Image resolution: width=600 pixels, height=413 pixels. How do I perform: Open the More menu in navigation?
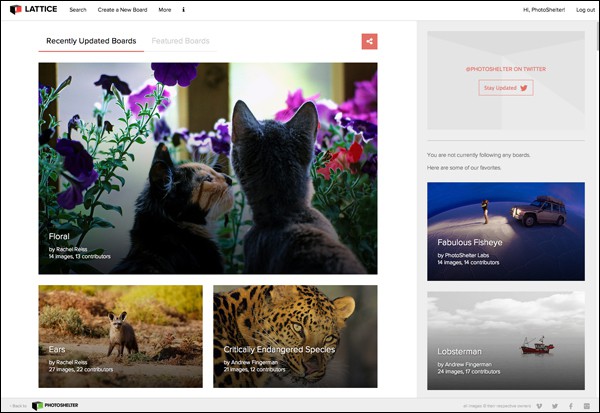164,9
